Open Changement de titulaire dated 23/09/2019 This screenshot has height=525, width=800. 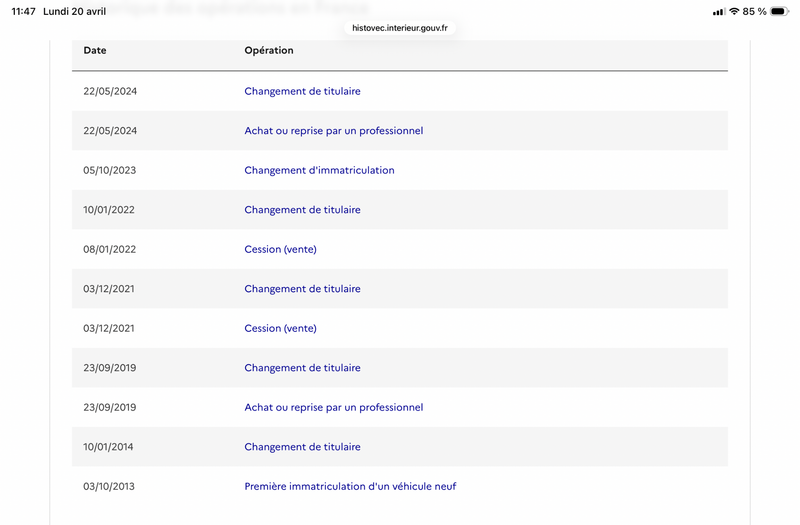[x=302, y=368]
